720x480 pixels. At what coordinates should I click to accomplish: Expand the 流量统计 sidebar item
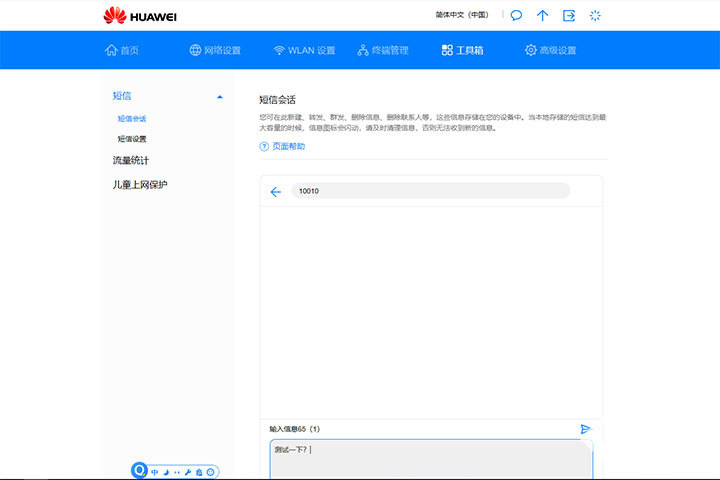click(132, 160)
